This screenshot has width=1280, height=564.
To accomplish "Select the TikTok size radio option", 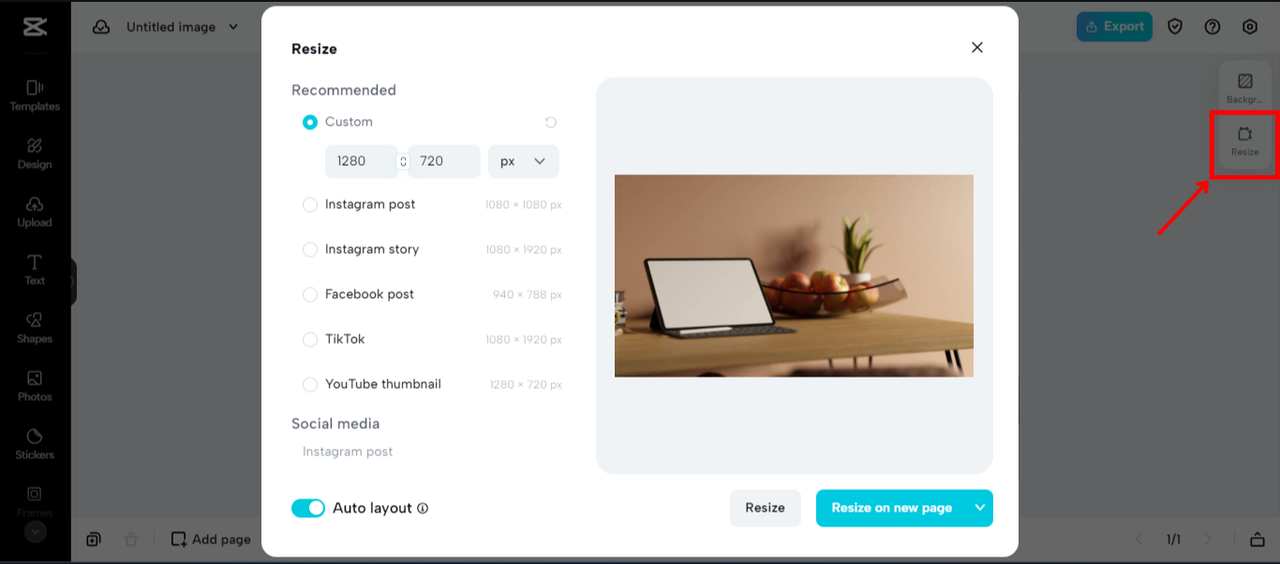I will point(310,339).
